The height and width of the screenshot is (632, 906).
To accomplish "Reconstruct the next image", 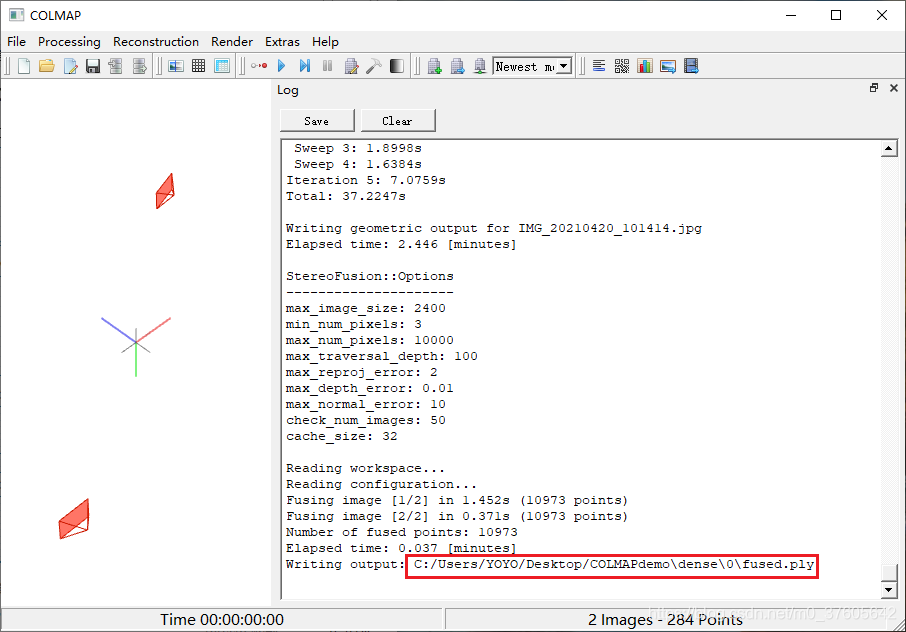I will click(x=305, y=65).
